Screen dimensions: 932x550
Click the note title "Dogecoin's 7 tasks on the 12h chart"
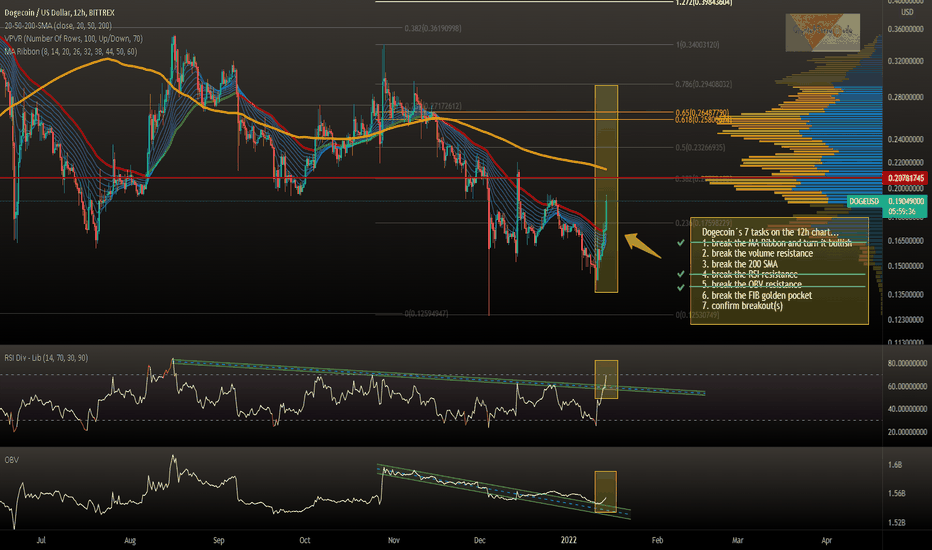(x=770, y=232)
